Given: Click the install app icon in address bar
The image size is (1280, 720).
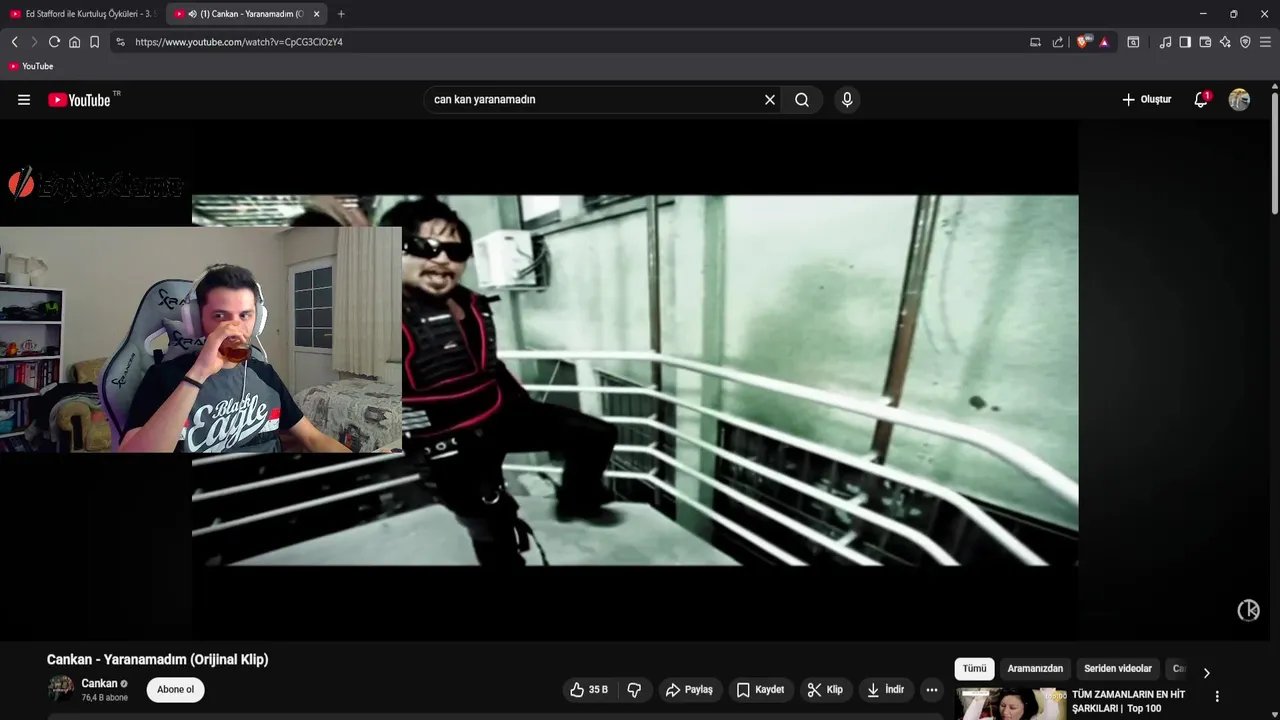Looking at the screenshot, I should [1035, 42].
